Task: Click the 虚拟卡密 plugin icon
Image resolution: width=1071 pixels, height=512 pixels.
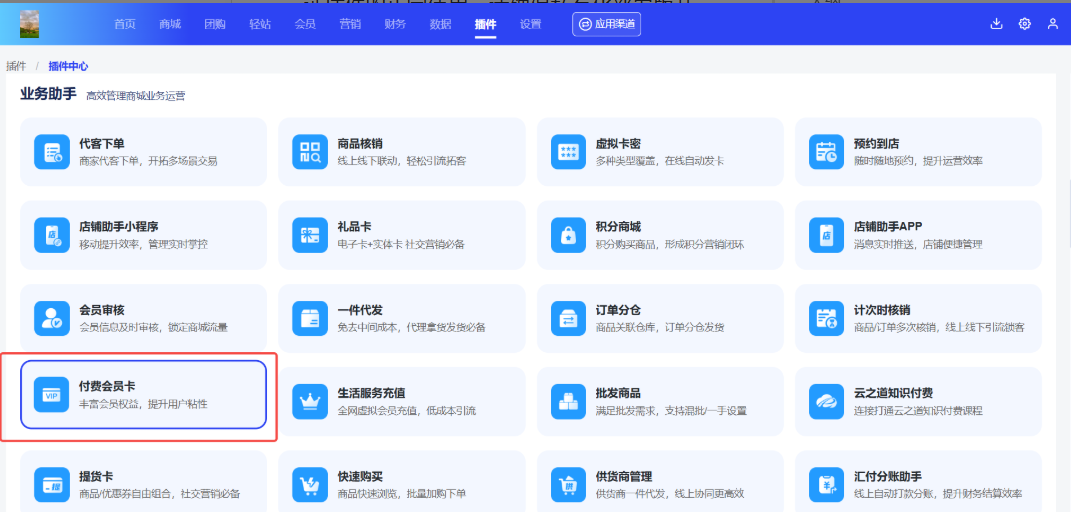Action: pyautogui.click(x=568, y=152)
